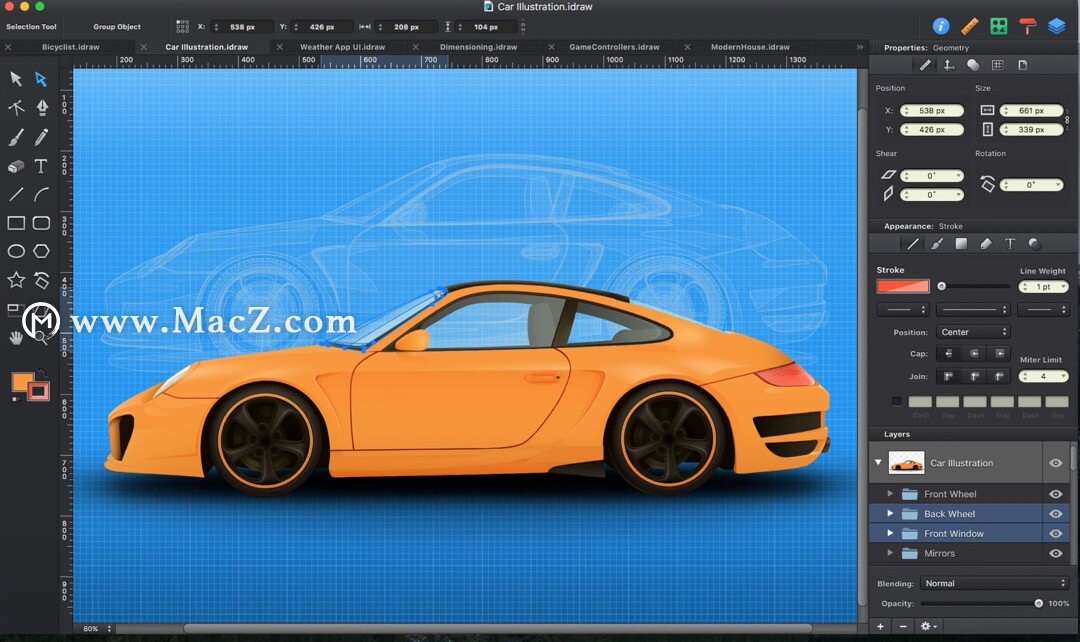The width and height of the screenshot is (1080, 642).
Task: Open the ruler icon in top toolbar
Action: 969,27
